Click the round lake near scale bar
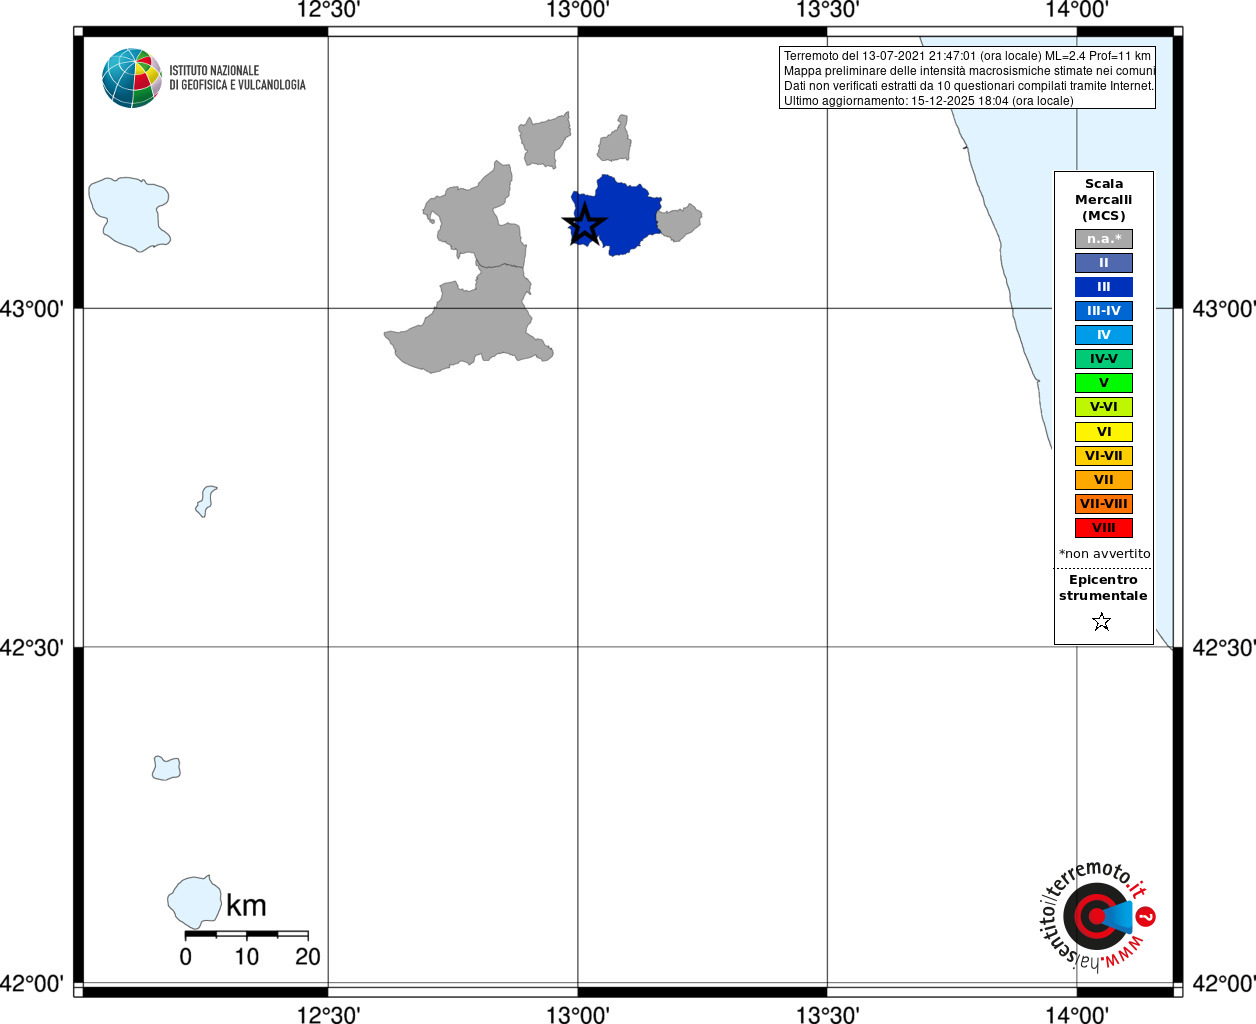Screen dimensions: 1256x1024 click(x=194, y=902)
